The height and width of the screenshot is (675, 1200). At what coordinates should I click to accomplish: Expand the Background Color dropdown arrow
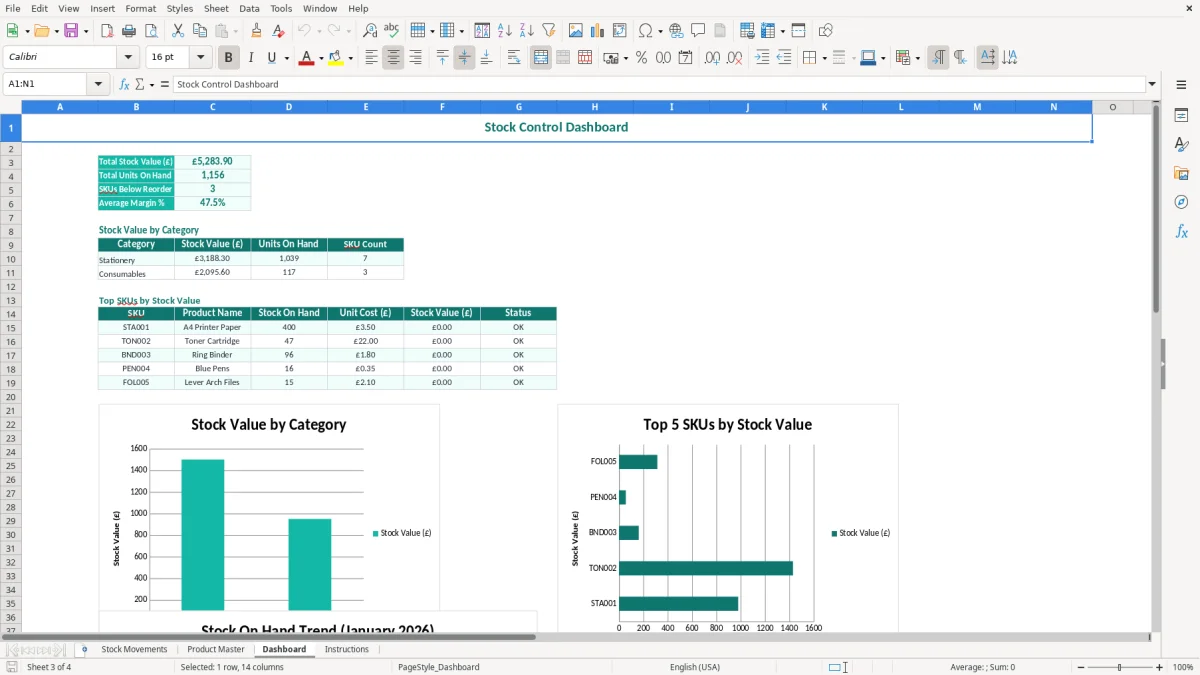(x=351, y=58)
